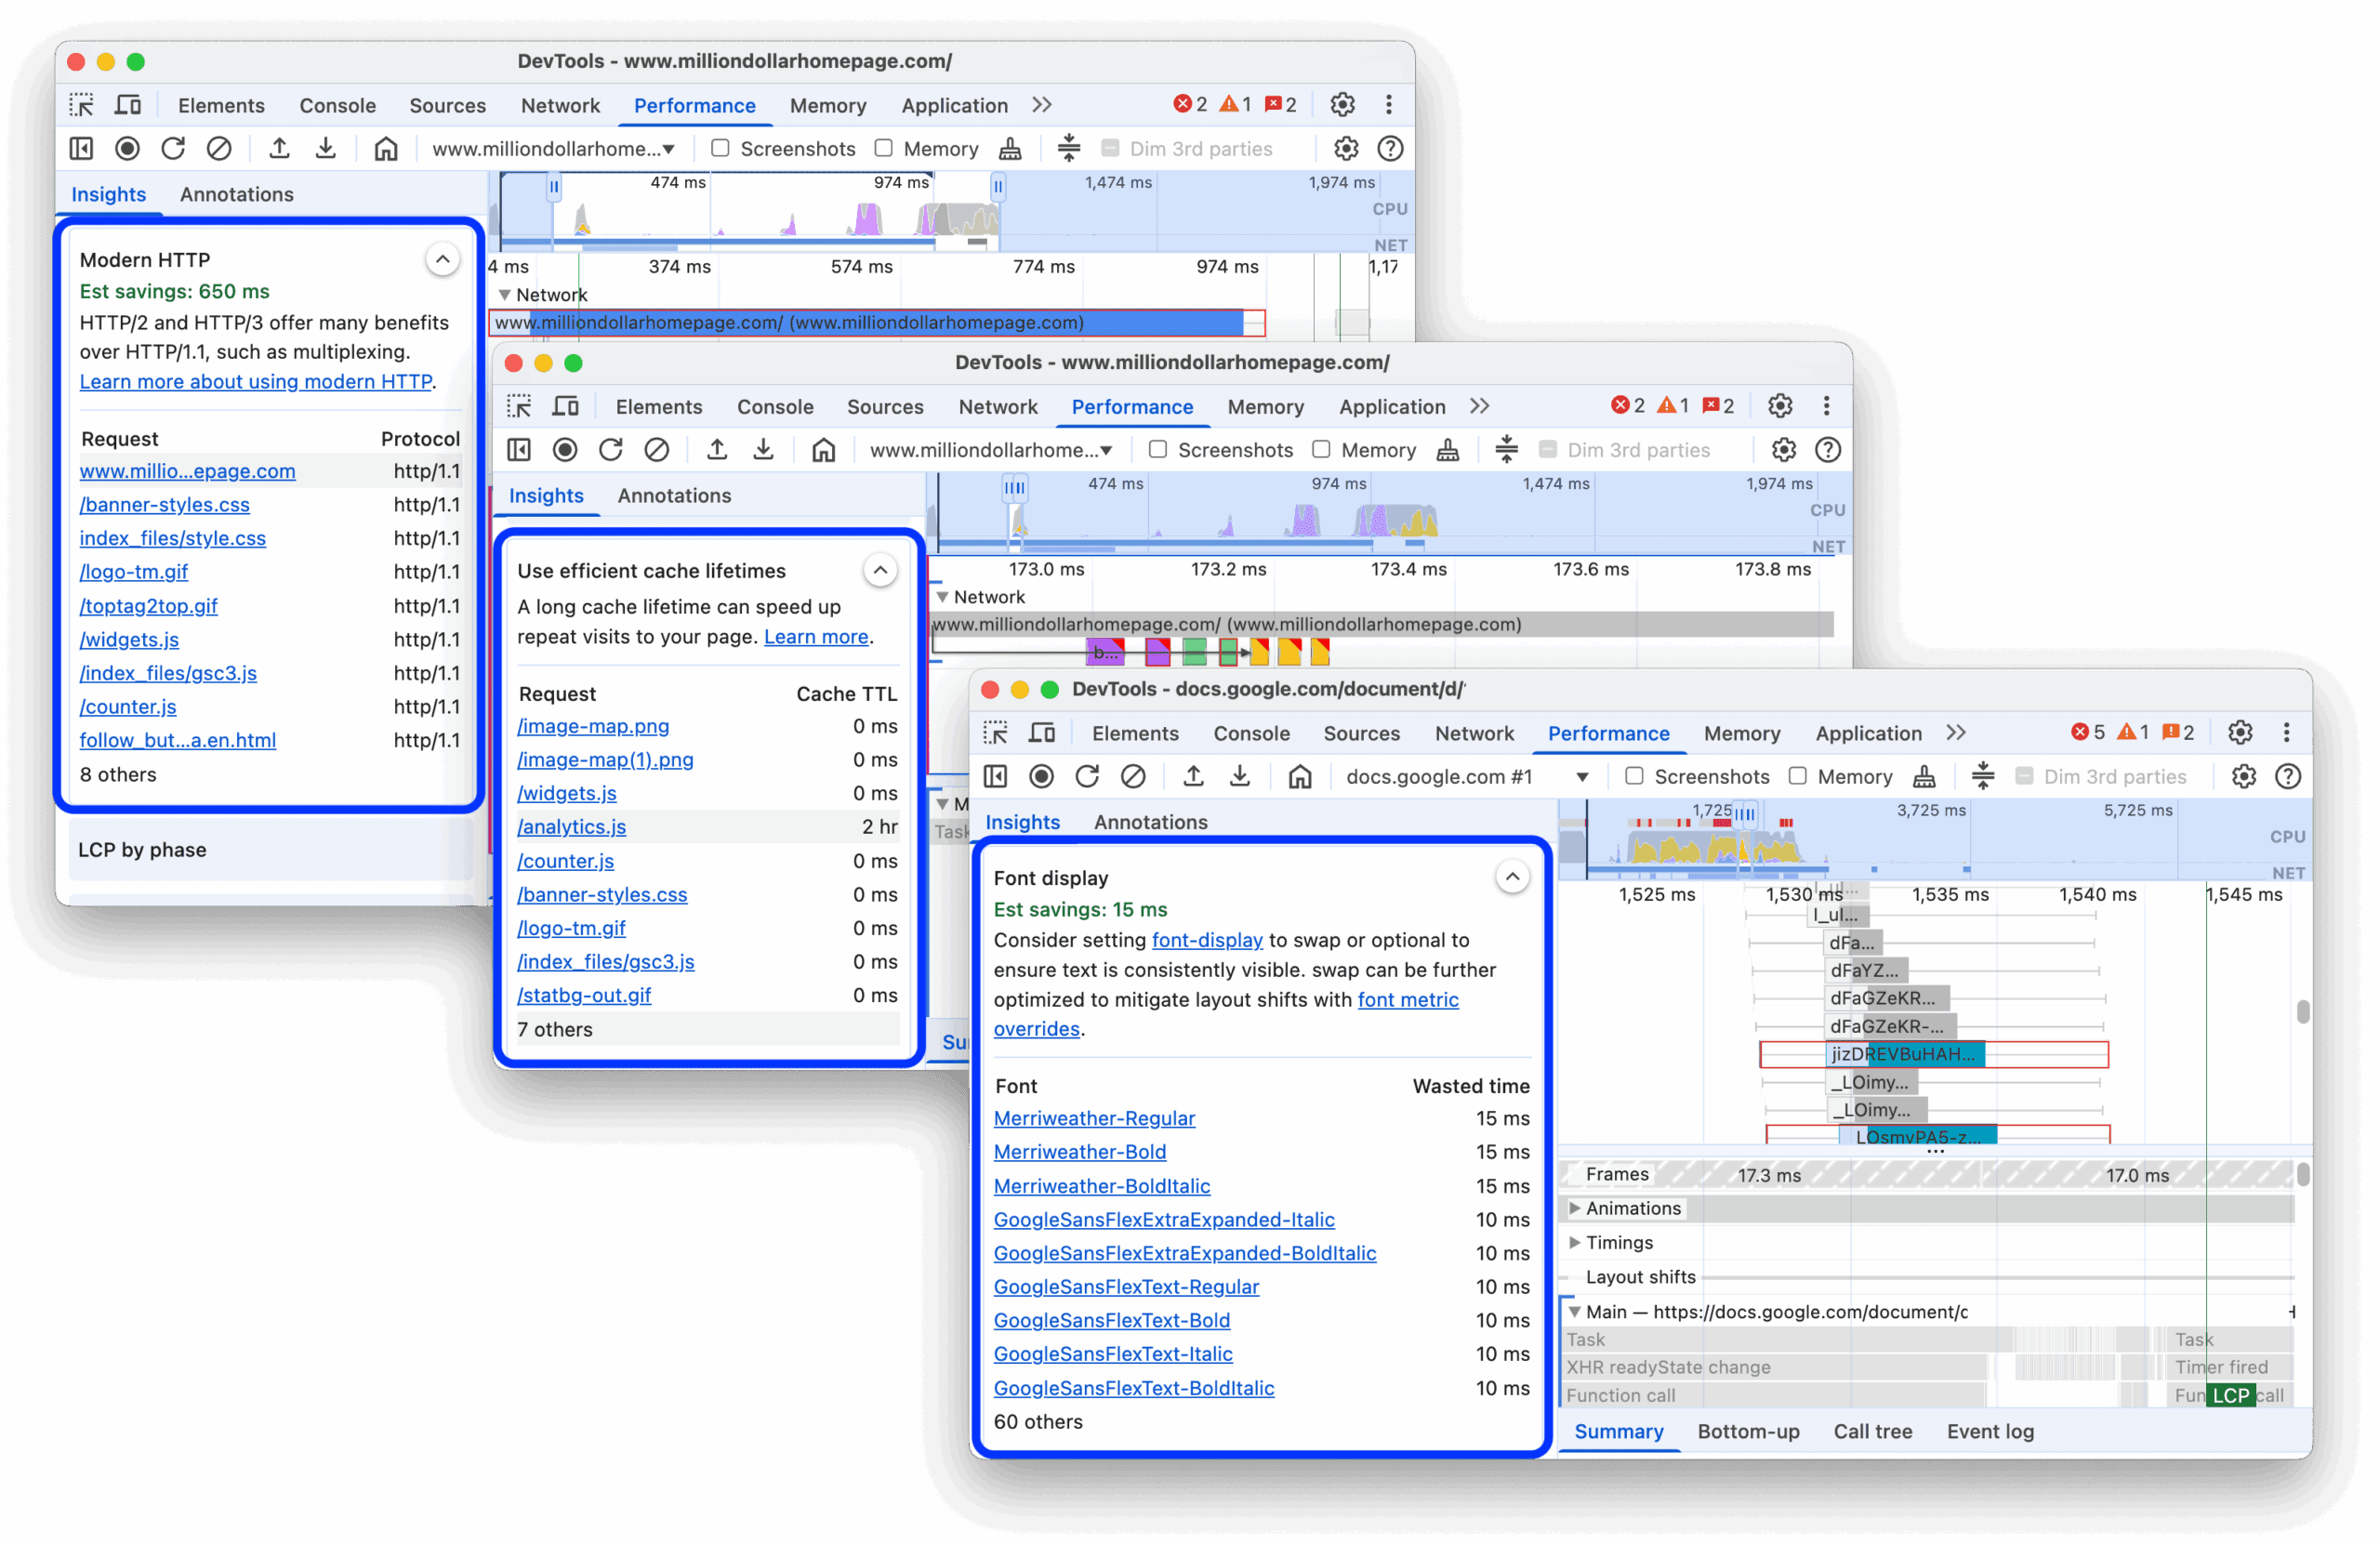
Task: Save the current performance profile
Action: click(325, 148)
